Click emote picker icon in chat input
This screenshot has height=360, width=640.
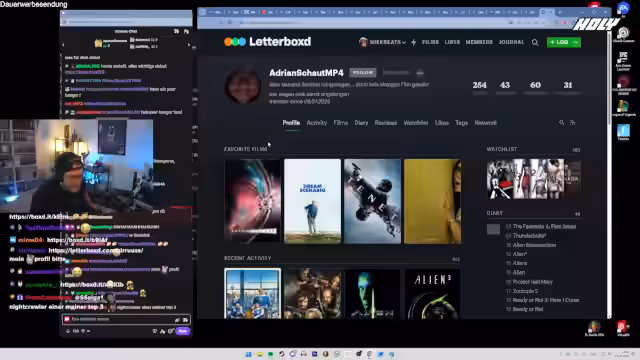(185, 320)
